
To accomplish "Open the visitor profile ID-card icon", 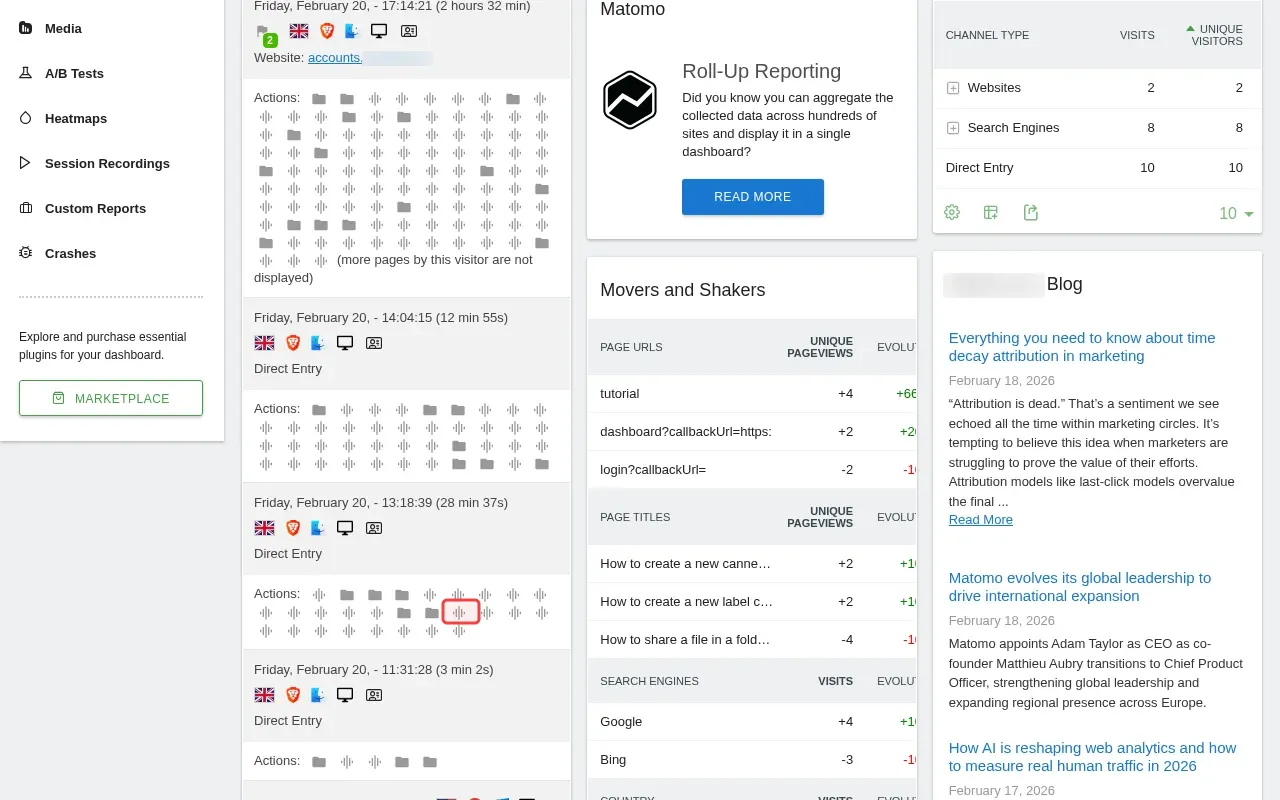I will (x=408, y=30).
